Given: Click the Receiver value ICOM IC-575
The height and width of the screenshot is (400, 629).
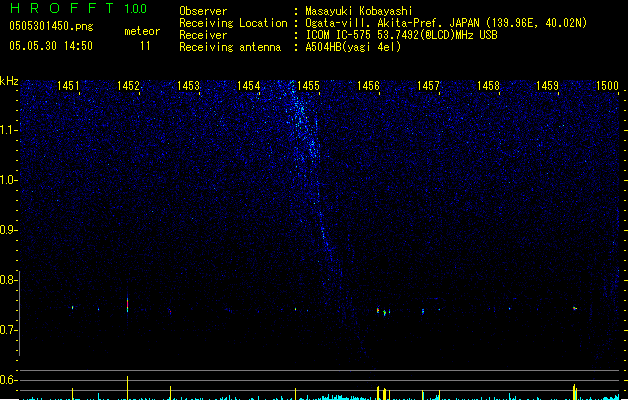Looking at the screenshot, I should pyautogui.click(x=340, y=35).
